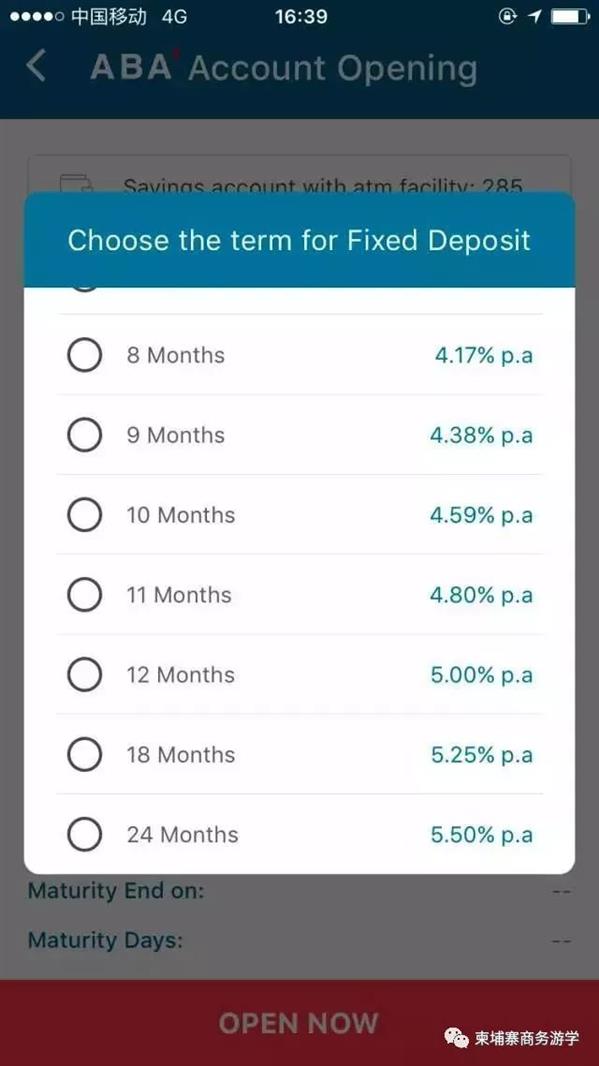
Task: Select the 8 Months radio button
Action: (x=84, y=355)
